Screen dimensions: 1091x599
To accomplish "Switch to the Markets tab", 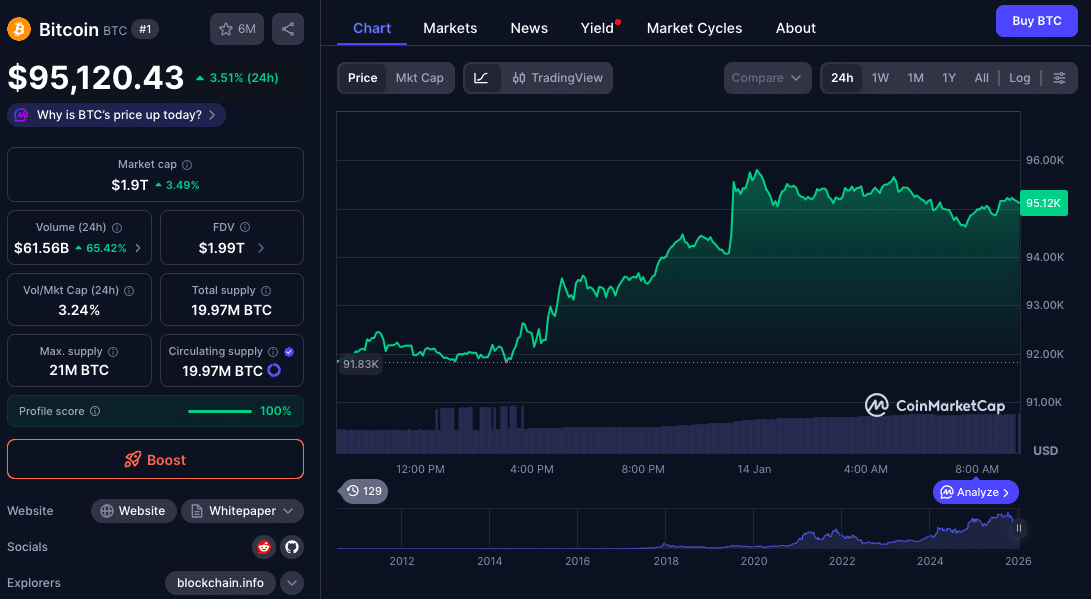I will [x=450, y=28].
